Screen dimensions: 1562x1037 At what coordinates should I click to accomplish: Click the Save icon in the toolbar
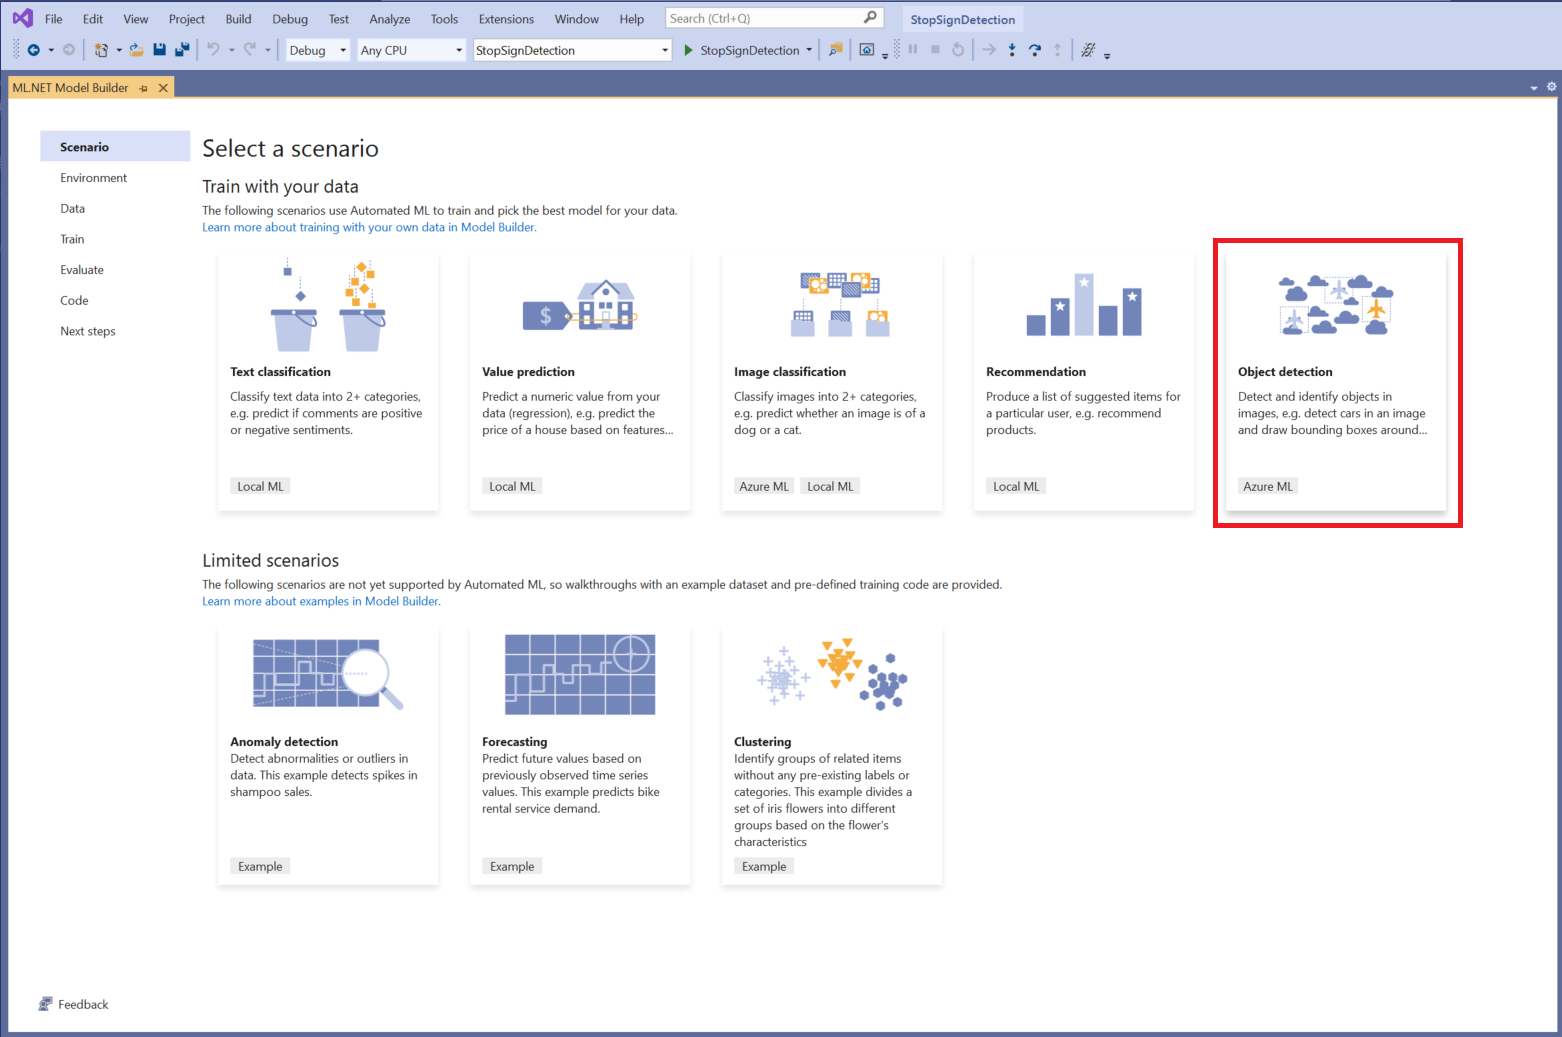(159, 49)
